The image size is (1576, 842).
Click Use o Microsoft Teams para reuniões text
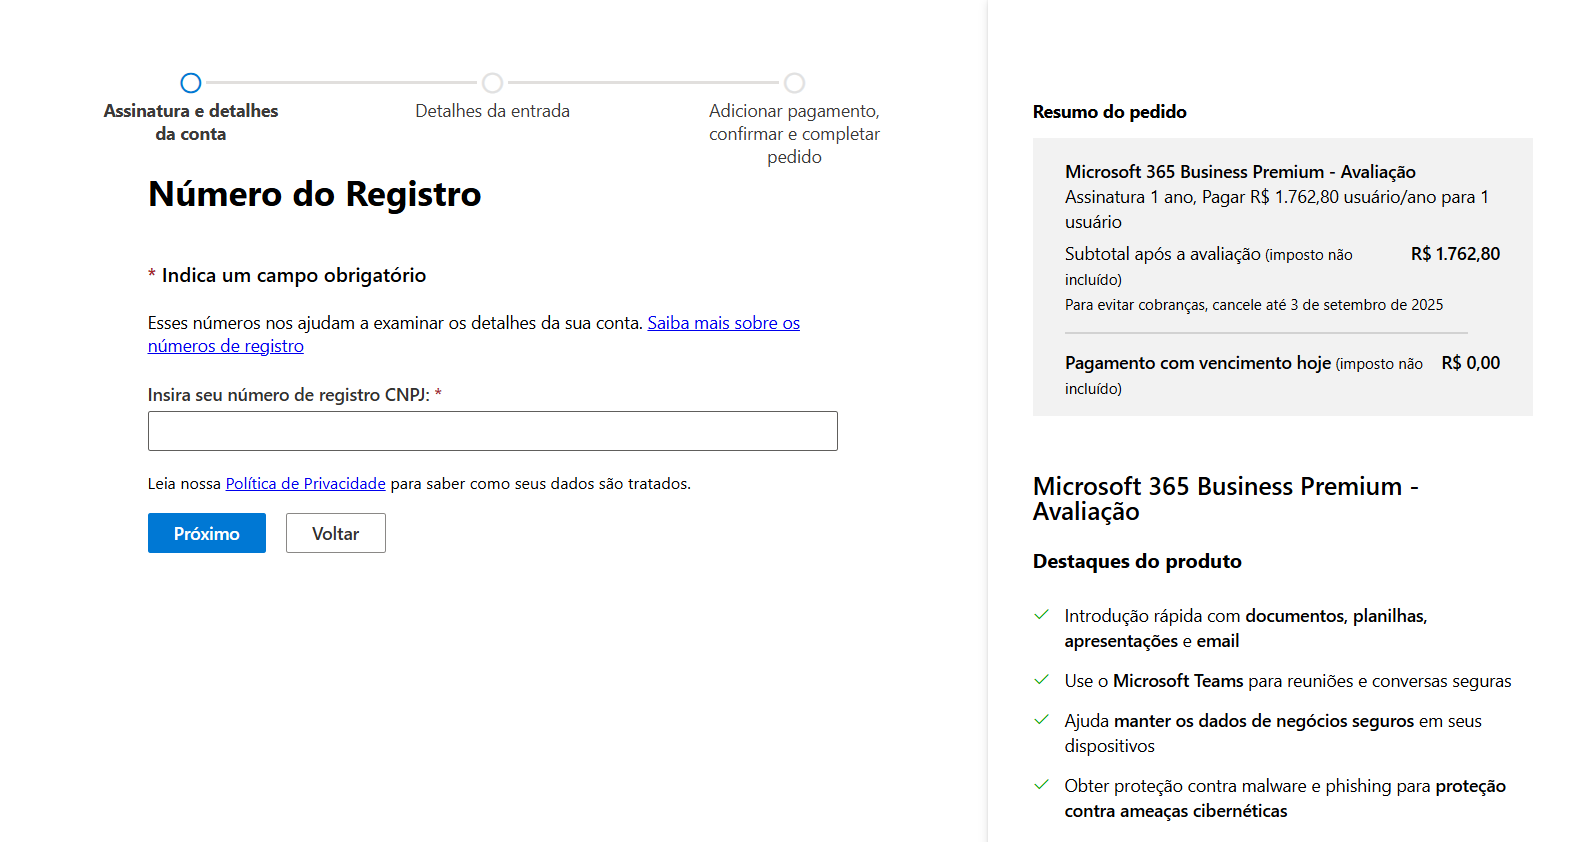point(1288,681)
